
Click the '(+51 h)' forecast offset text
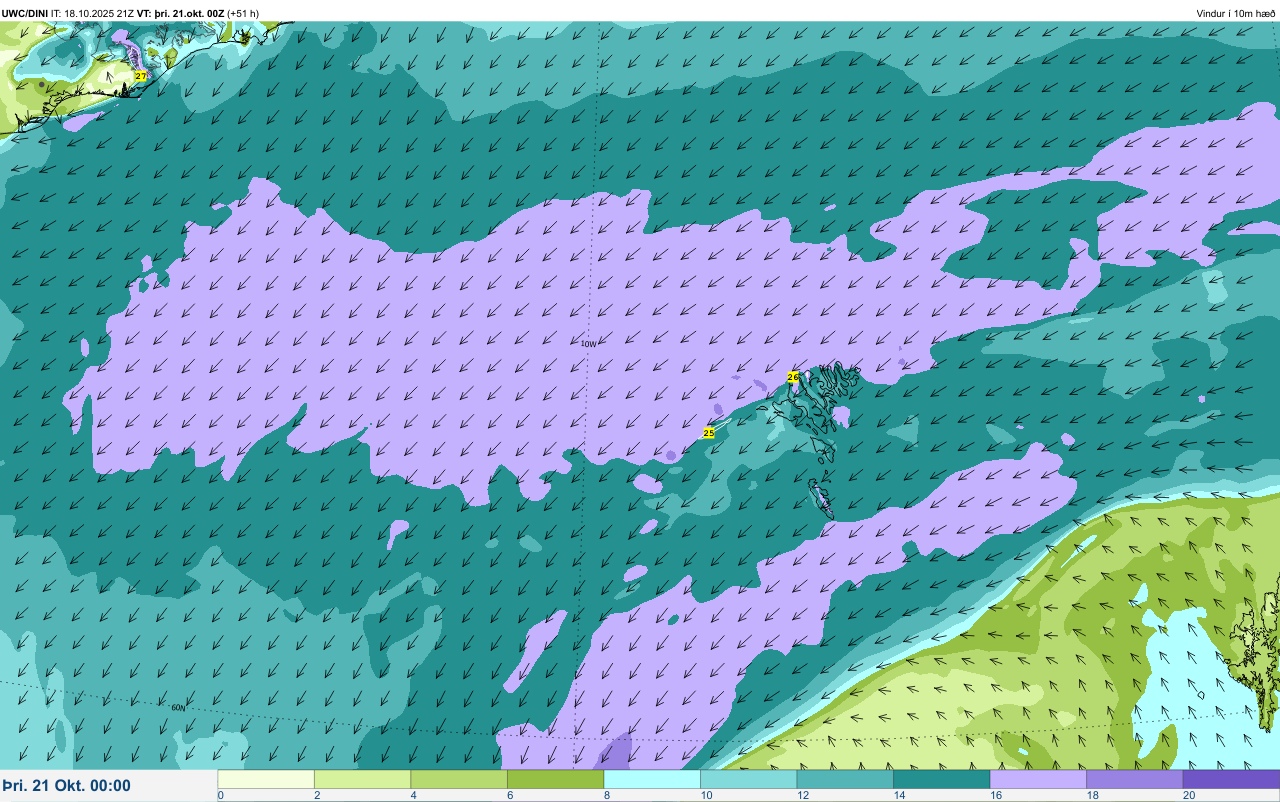pos(243,13)
